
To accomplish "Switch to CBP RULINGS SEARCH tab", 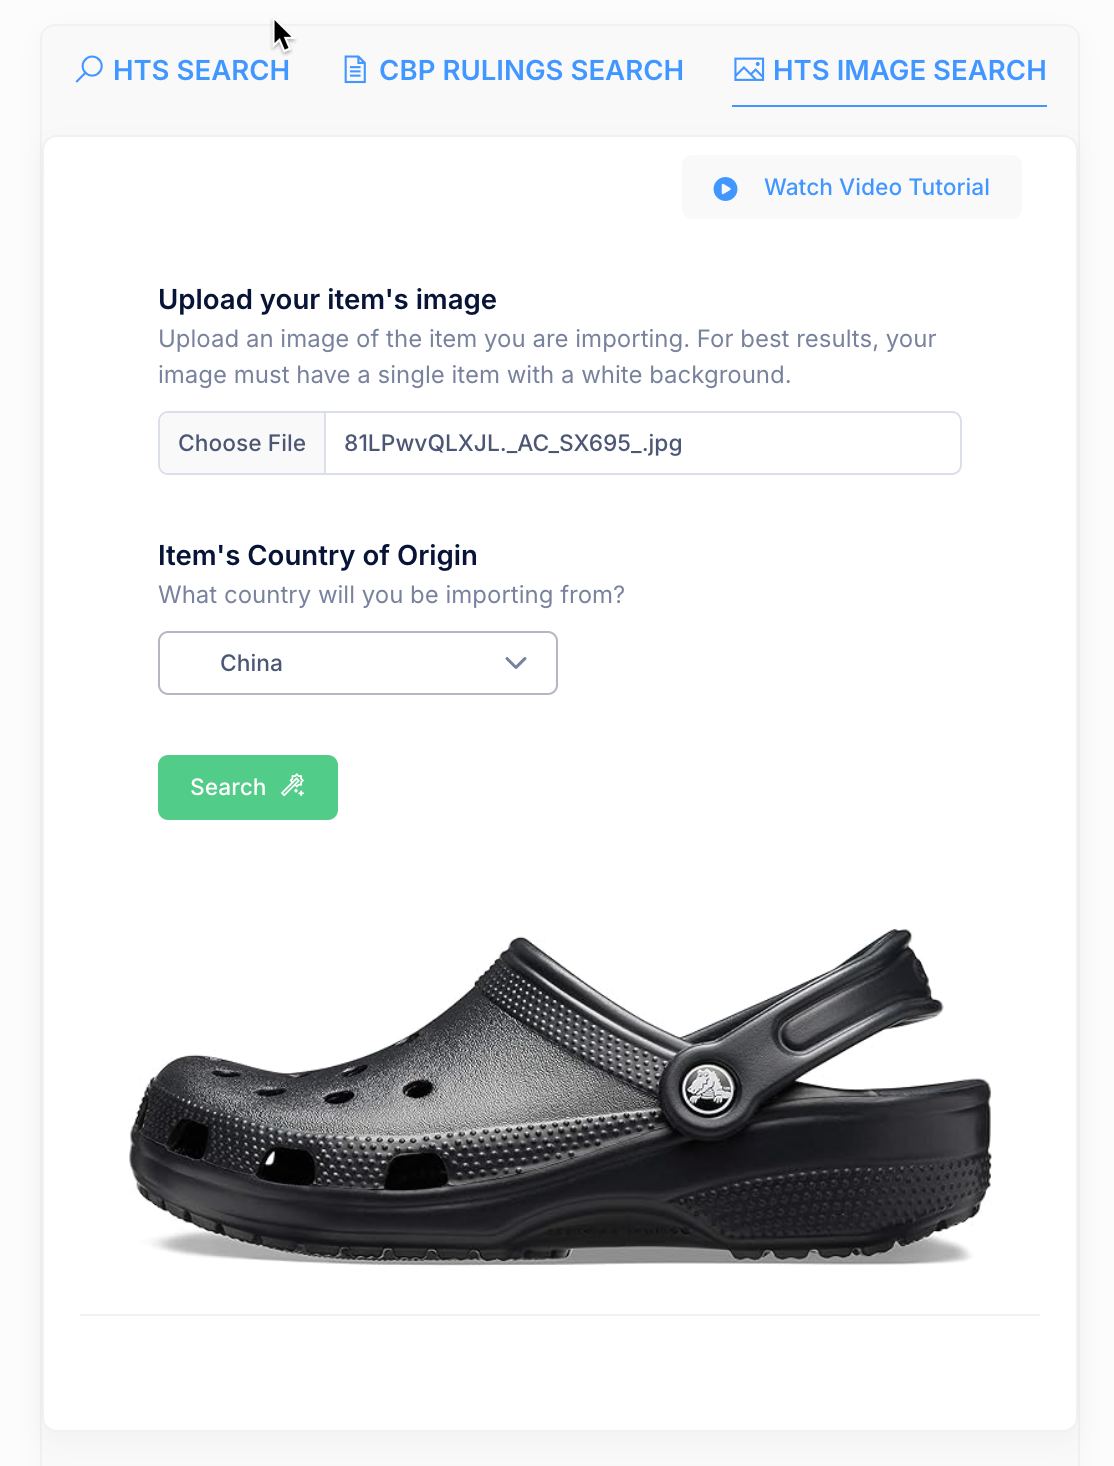I will click(x=513, y=70).
